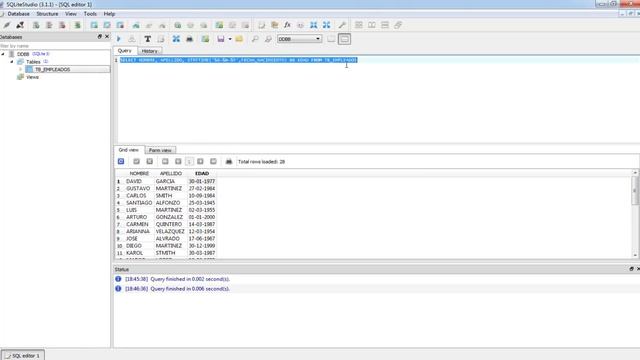
Task: Export query results from editor toolbar
Action: click(176, 39)
